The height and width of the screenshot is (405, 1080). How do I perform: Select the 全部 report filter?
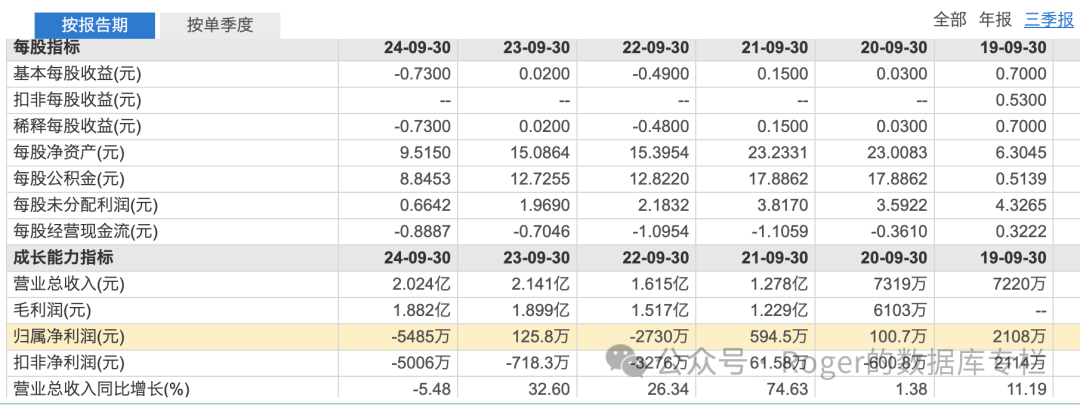click(x=949, y=19)
